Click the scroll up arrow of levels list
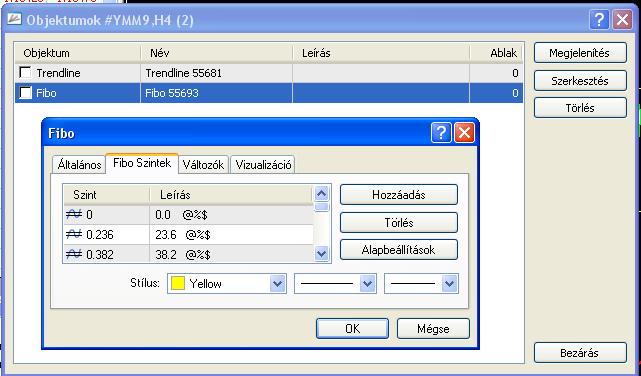Screen dimensions: 641x376 pyautogui.click(x=322, y=193)
